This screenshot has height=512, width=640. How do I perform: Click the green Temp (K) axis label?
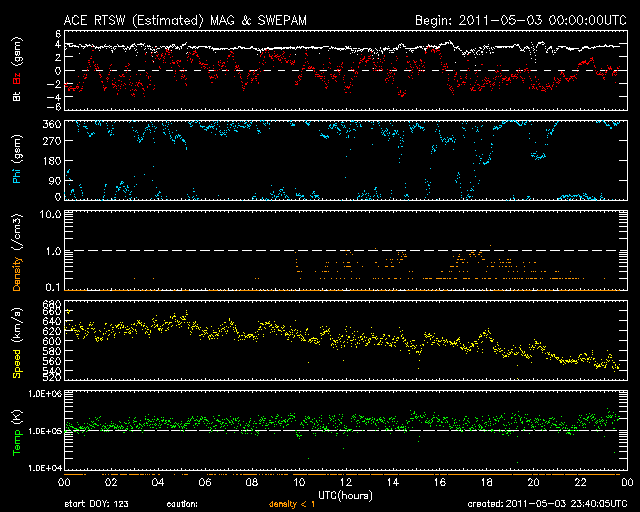coord(18,430)
